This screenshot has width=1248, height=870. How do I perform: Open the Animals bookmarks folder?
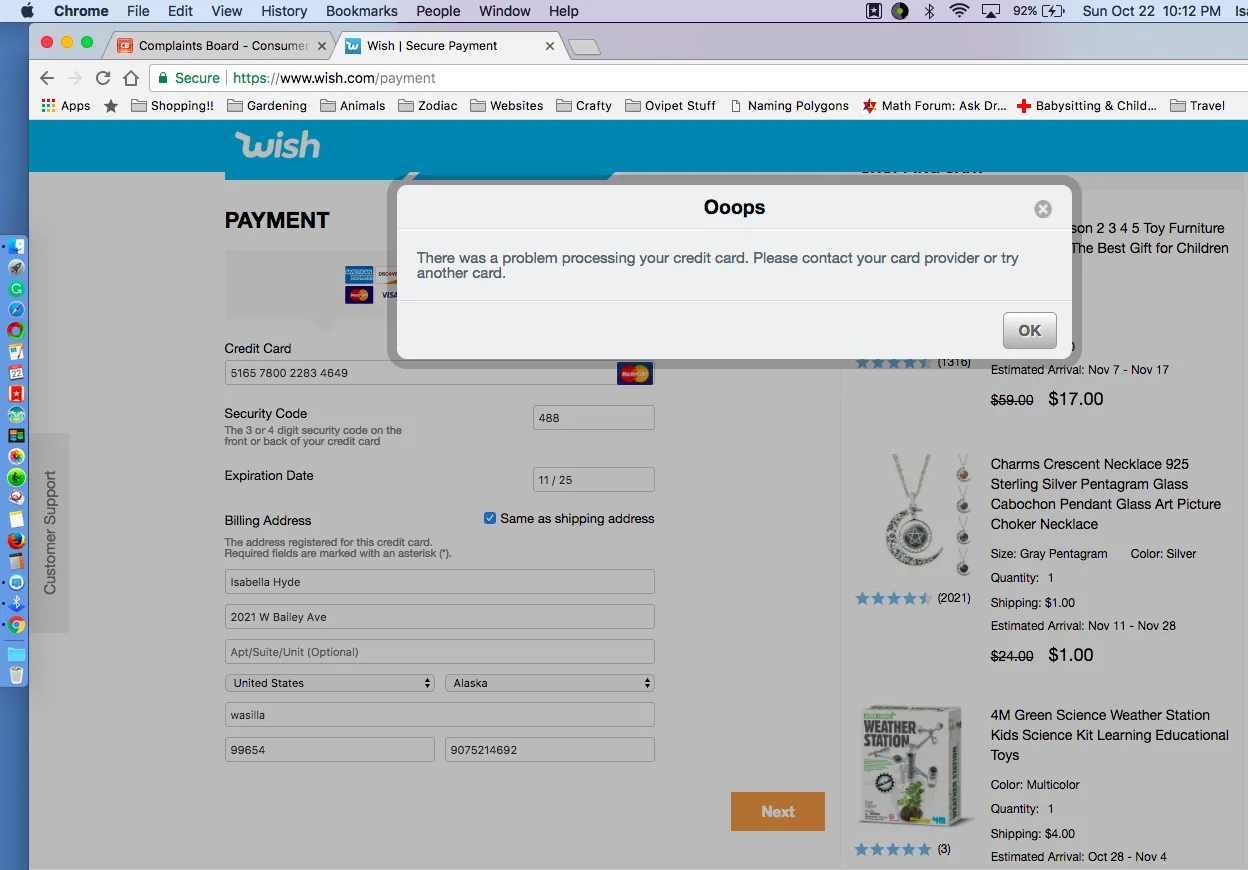click(x=353, y=106)
